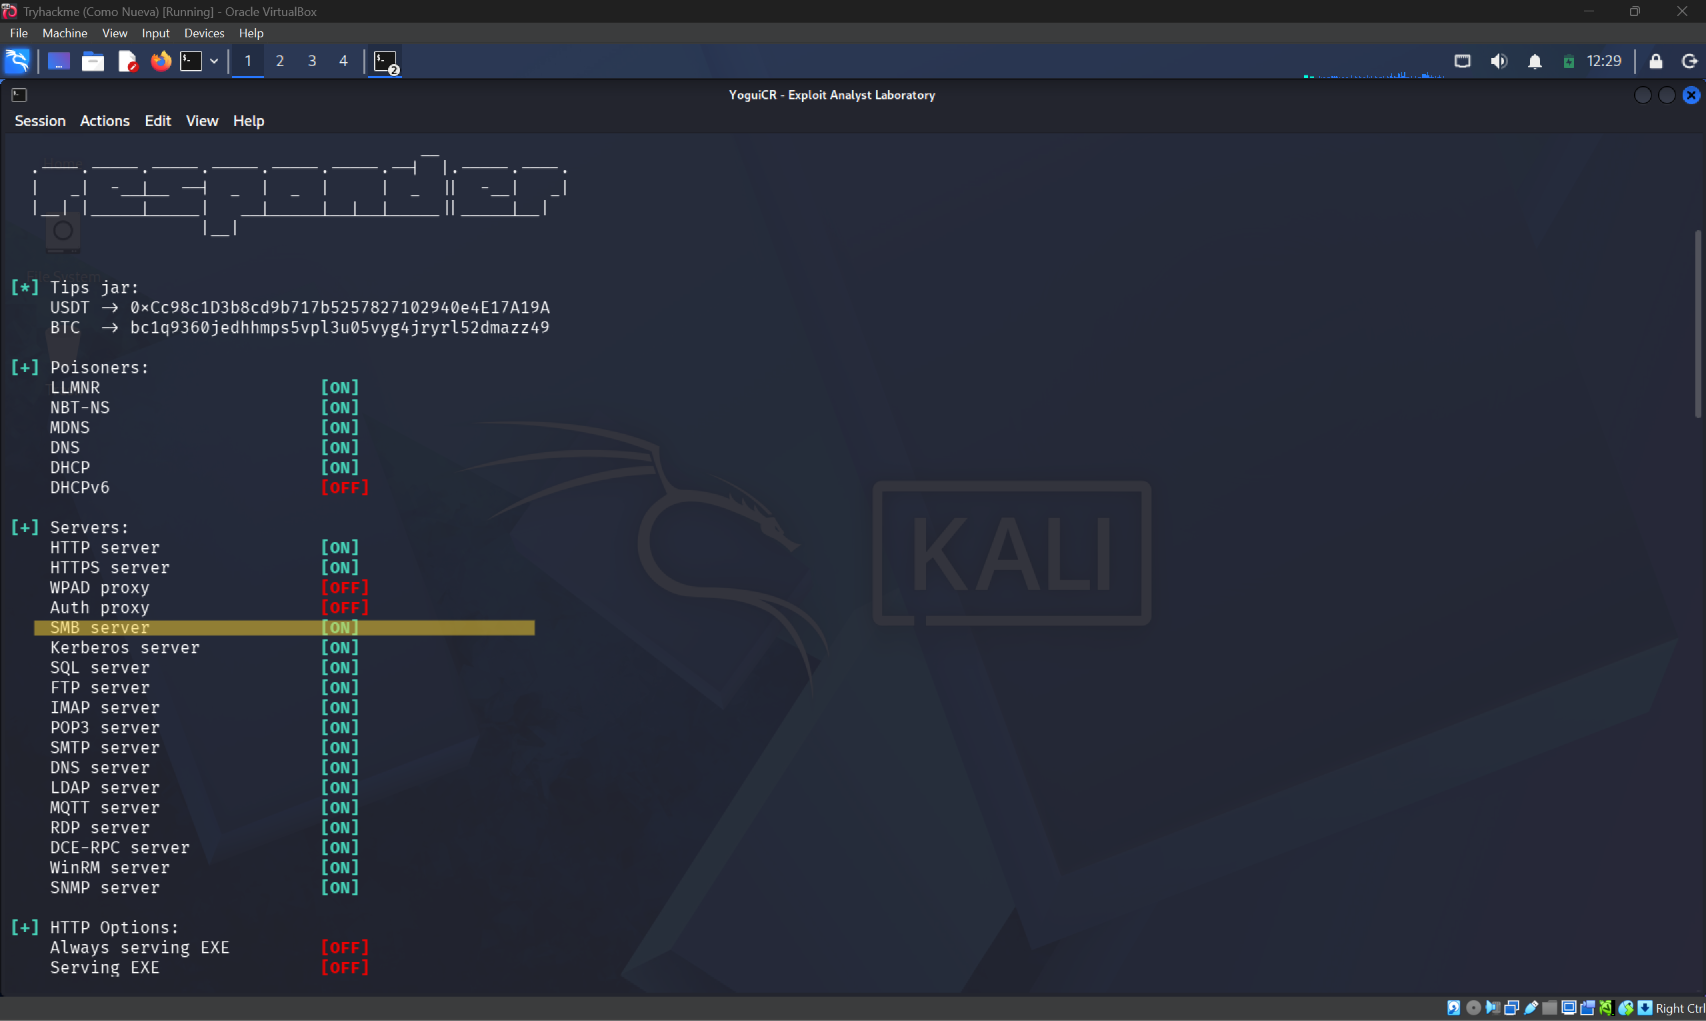Open the VirtualBox Machine menu
The width and height of the screenshot is (1706, 1021).
65,33
